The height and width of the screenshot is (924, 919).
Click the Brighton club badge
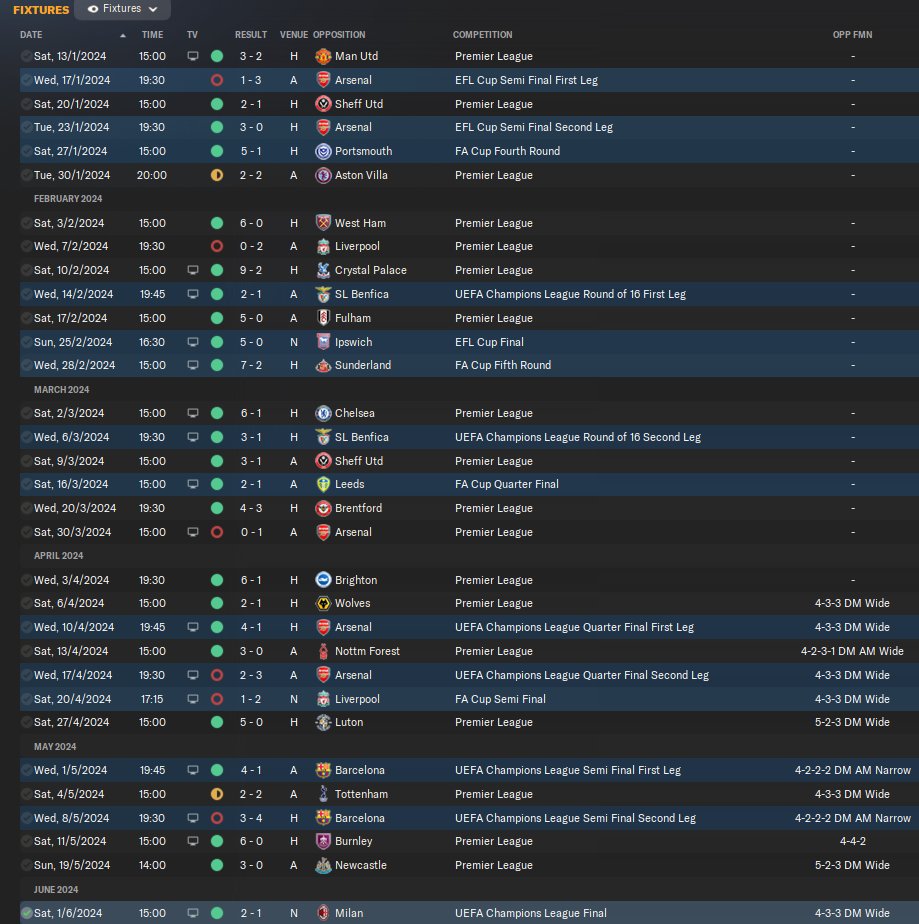[323, 580]
